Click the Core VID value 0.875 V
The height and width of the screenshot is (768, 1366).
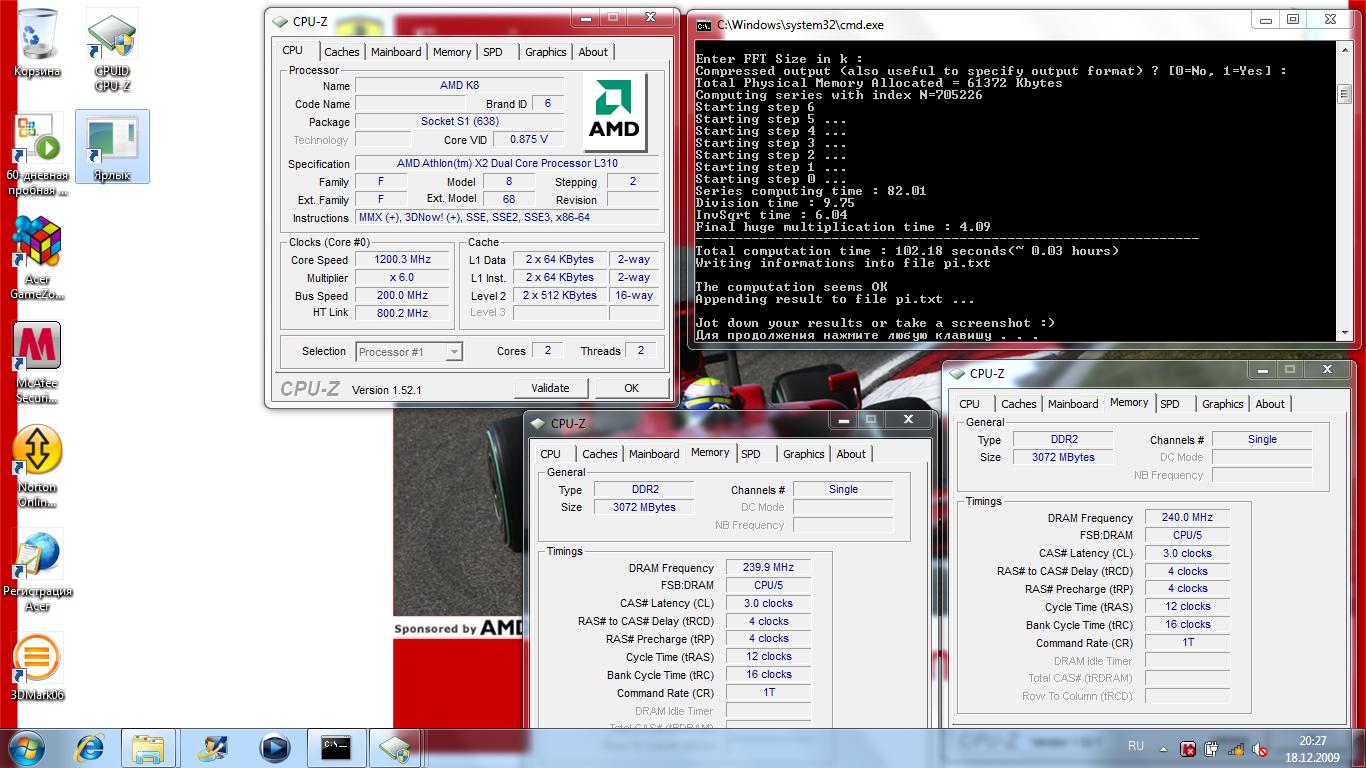pos(529,140)
